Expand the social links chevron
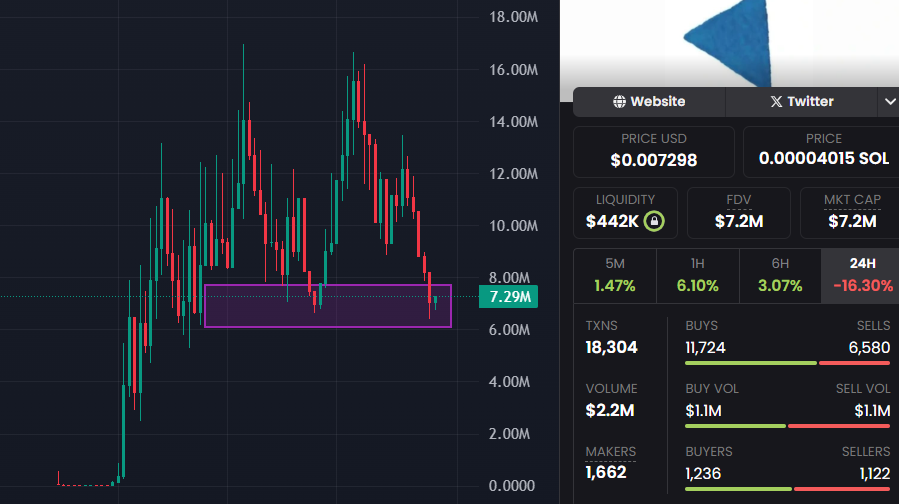The width and height of the screenshot is (899, 504). pos(889,101)
